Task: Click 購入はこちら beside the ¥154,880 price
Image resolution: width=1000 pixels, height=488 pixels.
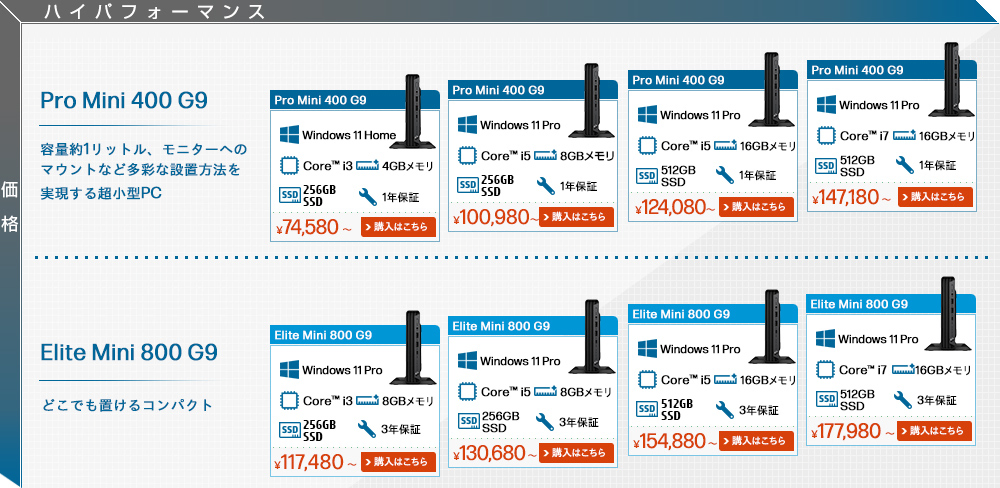Action: tap(756, 441)
